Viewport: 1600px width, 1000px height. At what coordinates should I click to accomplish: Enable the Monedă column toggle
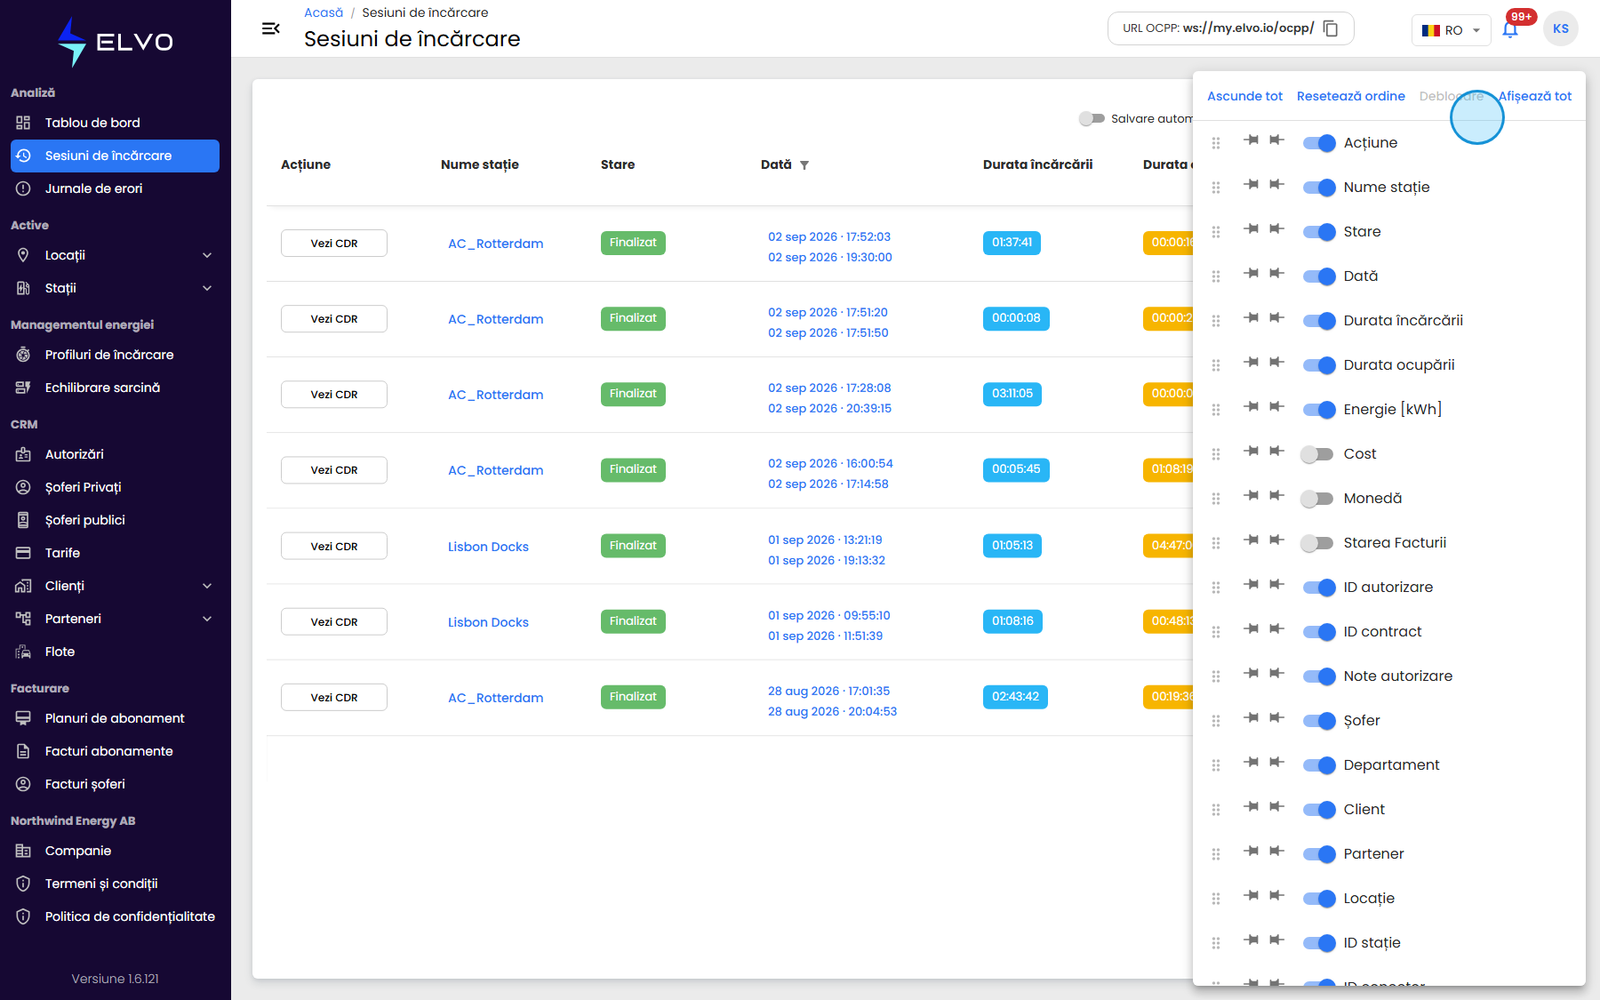tap(1317, 498)
